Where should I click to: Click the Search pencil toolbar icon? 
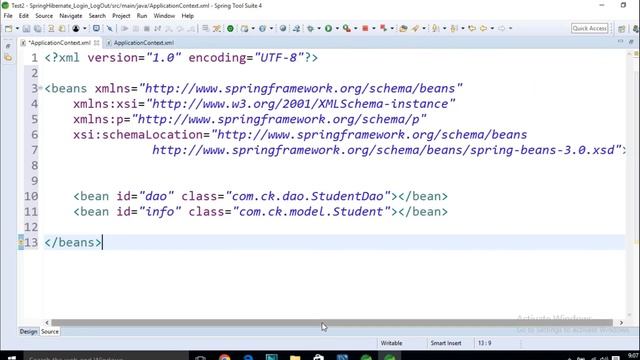pyautogui.click(x=416, y=28)
